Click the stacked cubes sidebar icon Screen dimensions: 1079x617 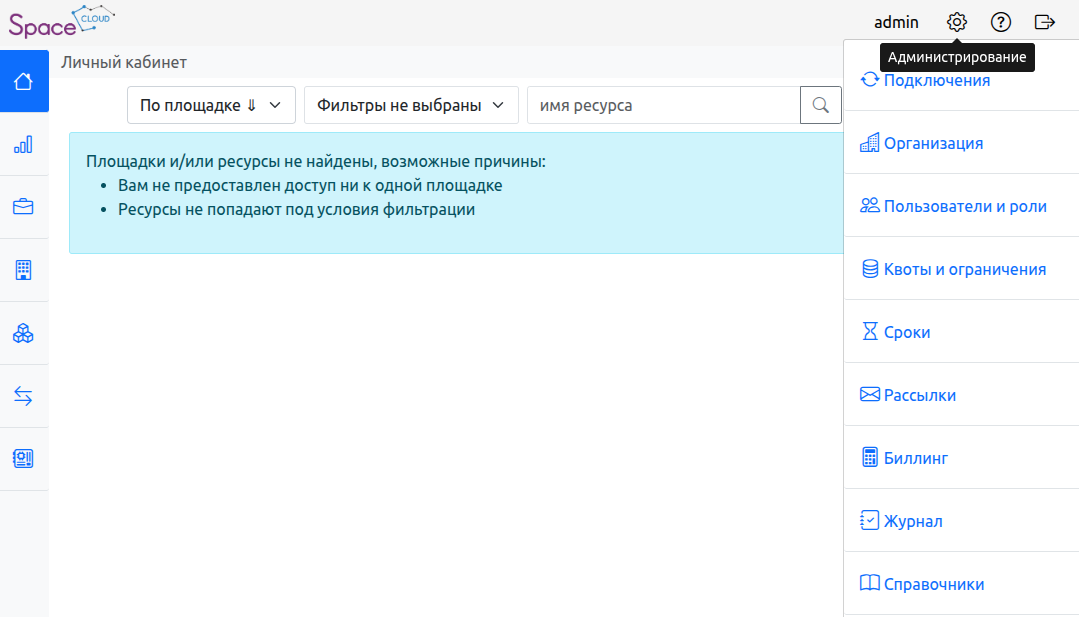(24, 333)
